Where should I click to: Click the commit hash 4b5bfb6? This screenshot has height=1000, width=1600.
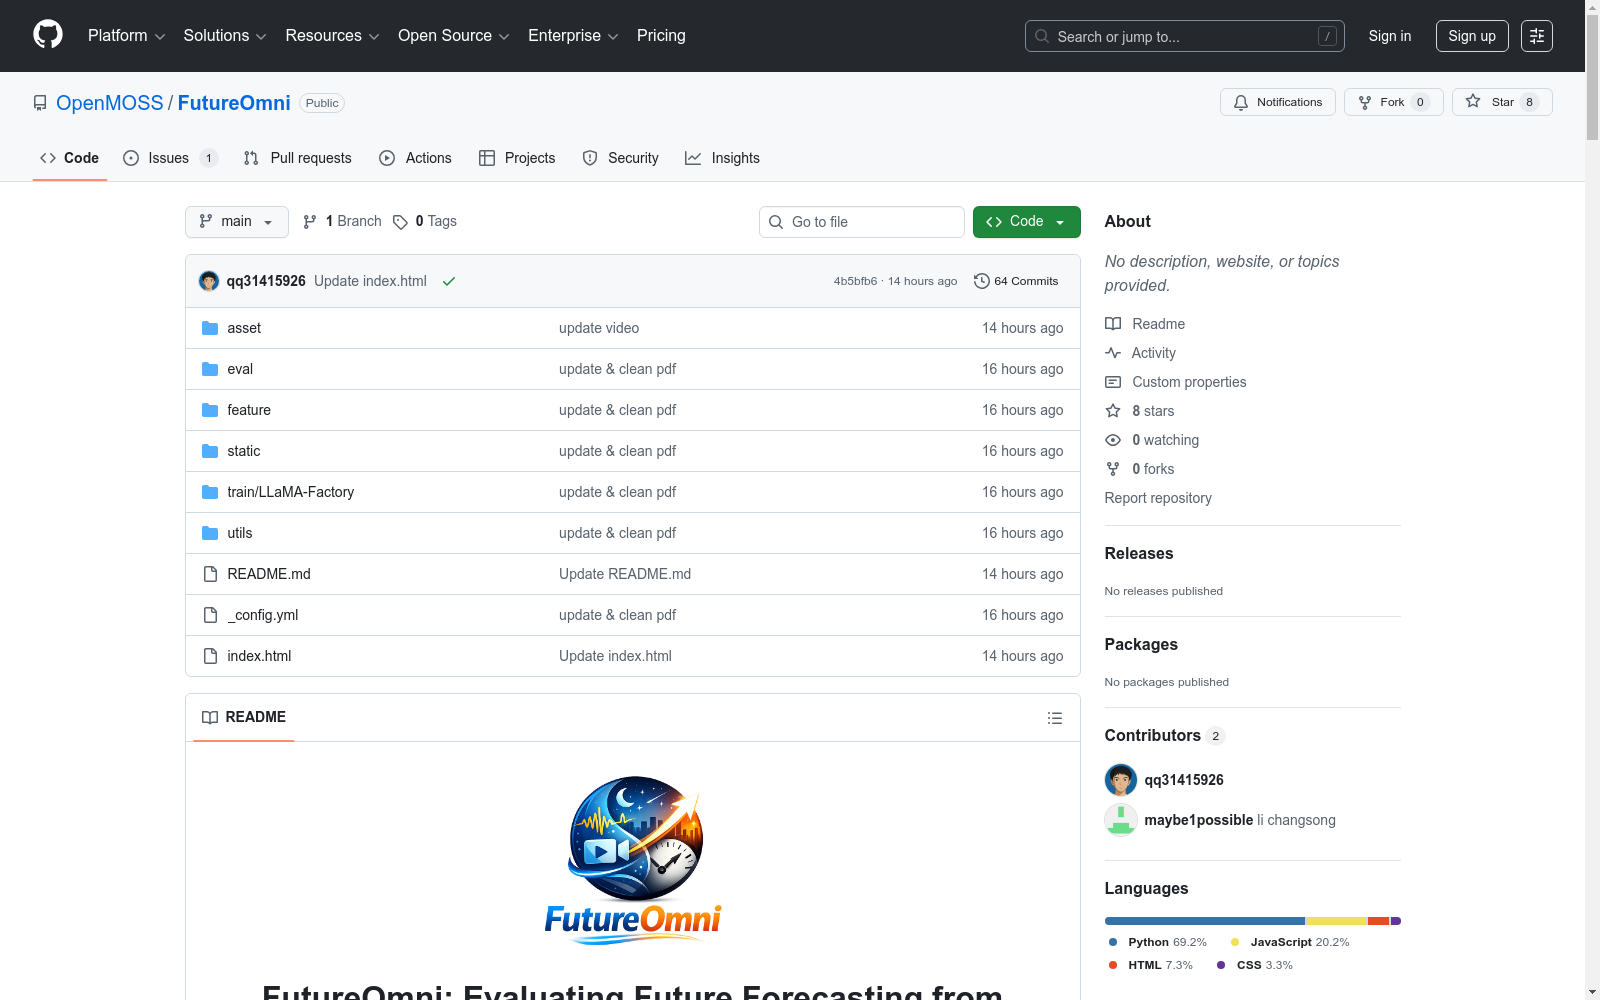pyautogui.click(x=855, y=281)
